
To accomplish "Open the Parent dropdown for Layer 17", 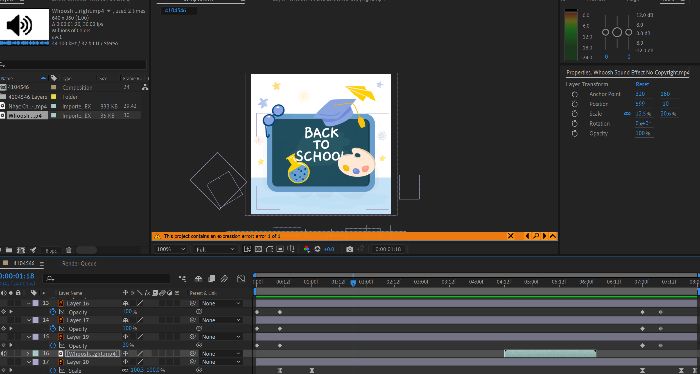I will (x=221, y=320).
